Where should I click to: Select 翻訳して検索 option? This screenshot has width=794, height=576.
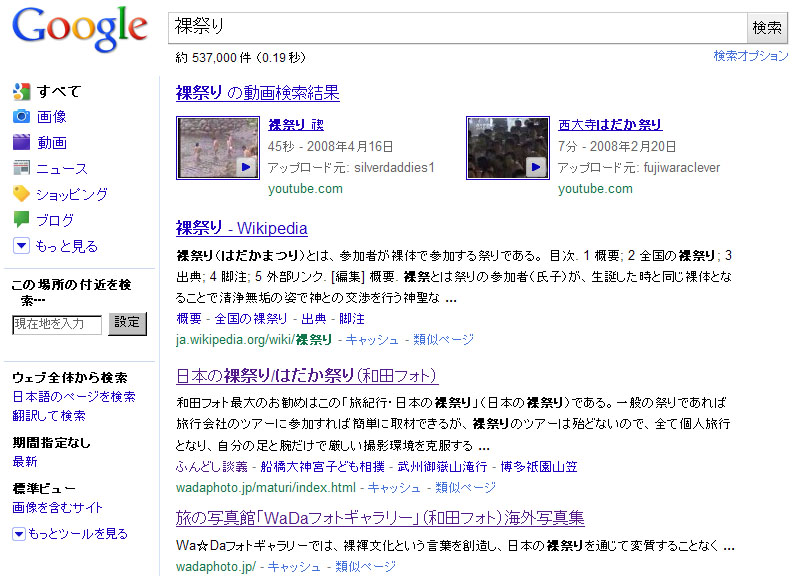[x=49, y=416]
